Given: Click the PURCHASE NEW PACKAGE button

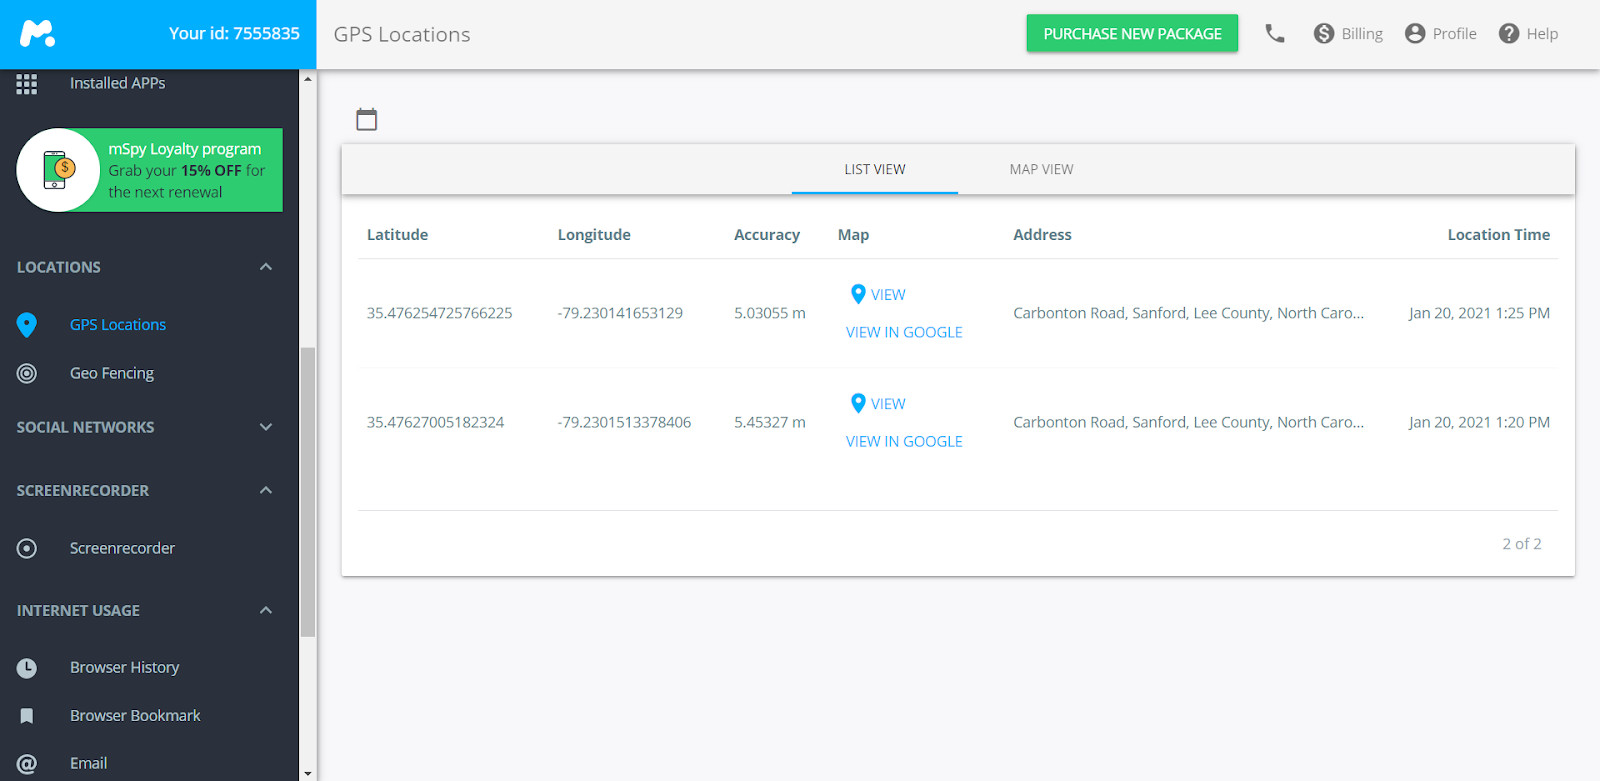Looking at the screenshot, I should click(1132, 34).
